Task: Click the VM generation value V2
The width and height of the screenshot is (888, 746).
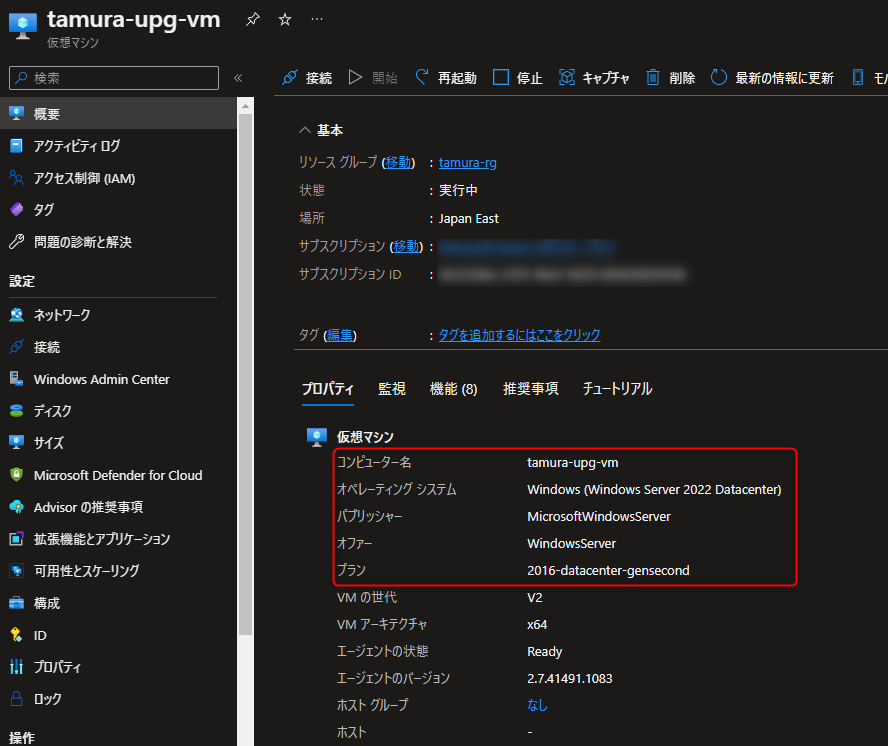Action: point(535,598)
